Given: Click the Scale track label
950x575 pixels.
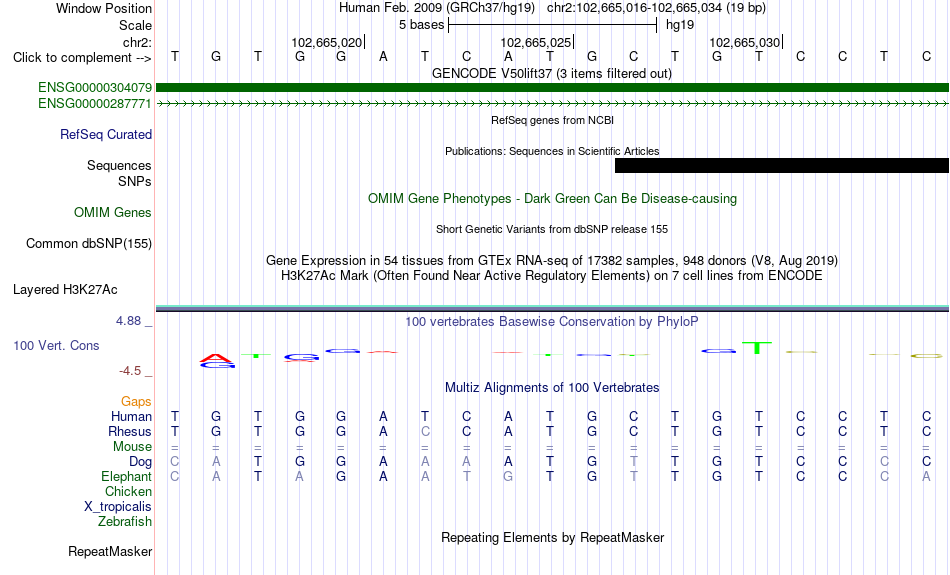Looking at the screenshot, I should click(x=136, y=25).
